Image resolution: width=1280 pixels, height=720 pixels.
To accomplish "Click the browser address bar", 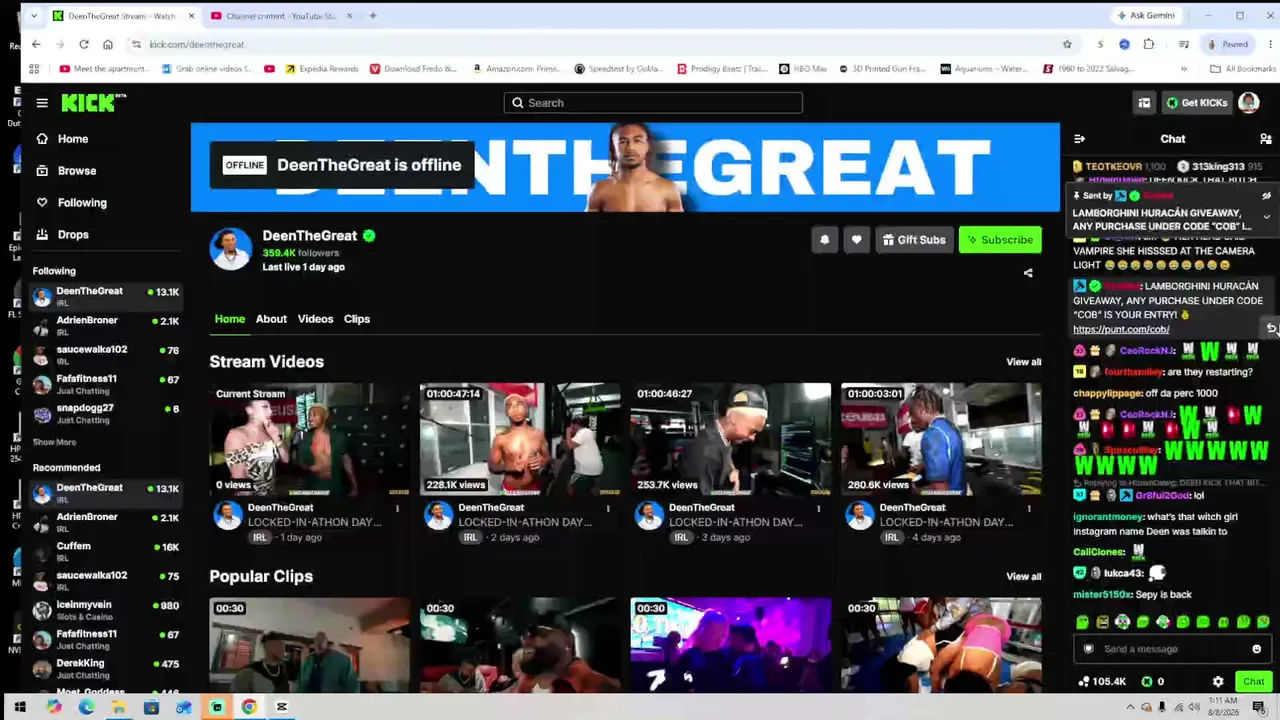I will pyautogui.click(x=600, y=44).
